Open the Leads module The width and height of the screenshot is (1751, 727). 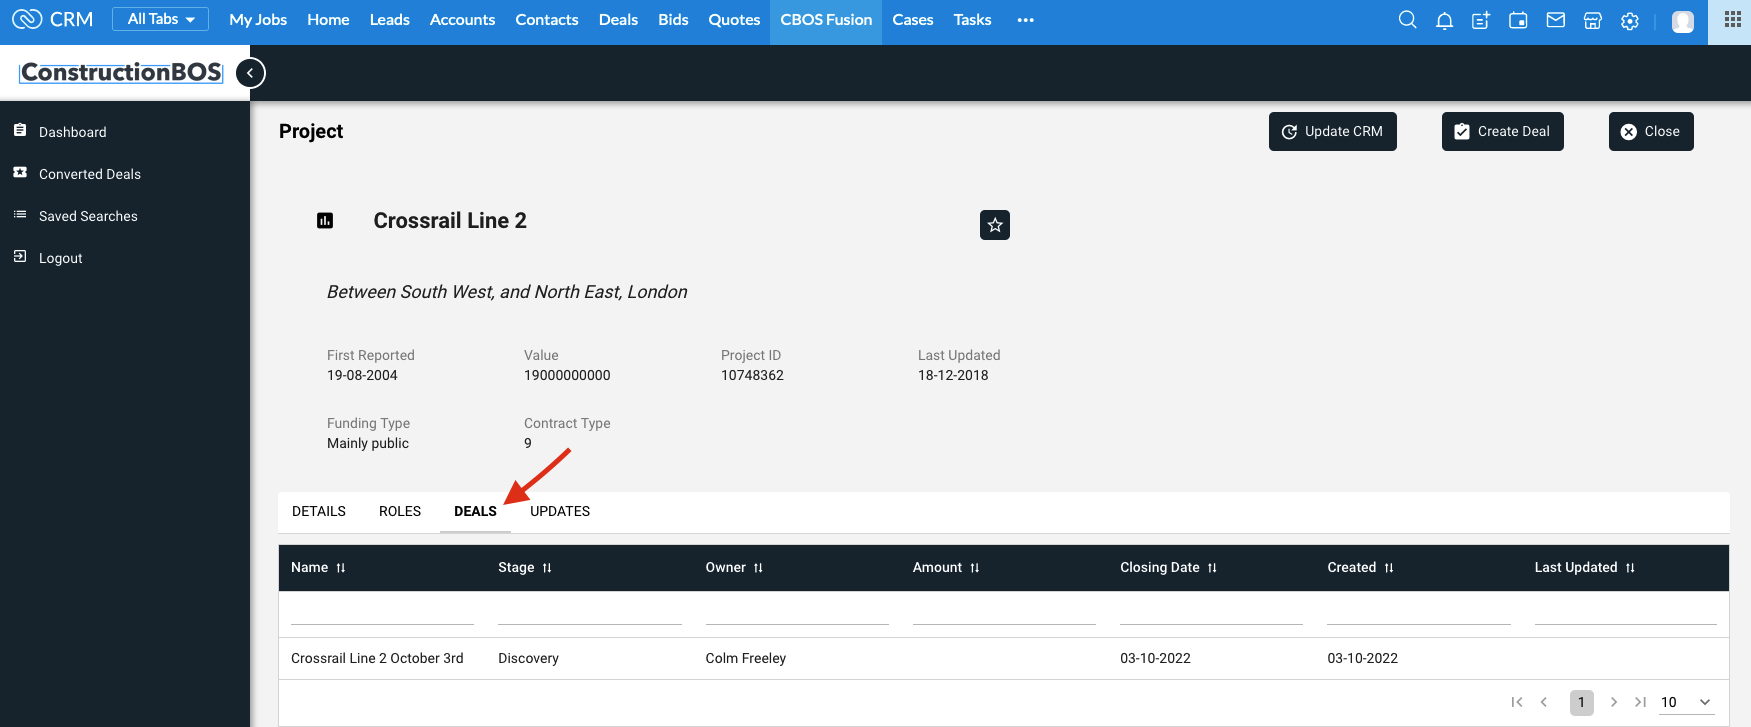point(389,19)
